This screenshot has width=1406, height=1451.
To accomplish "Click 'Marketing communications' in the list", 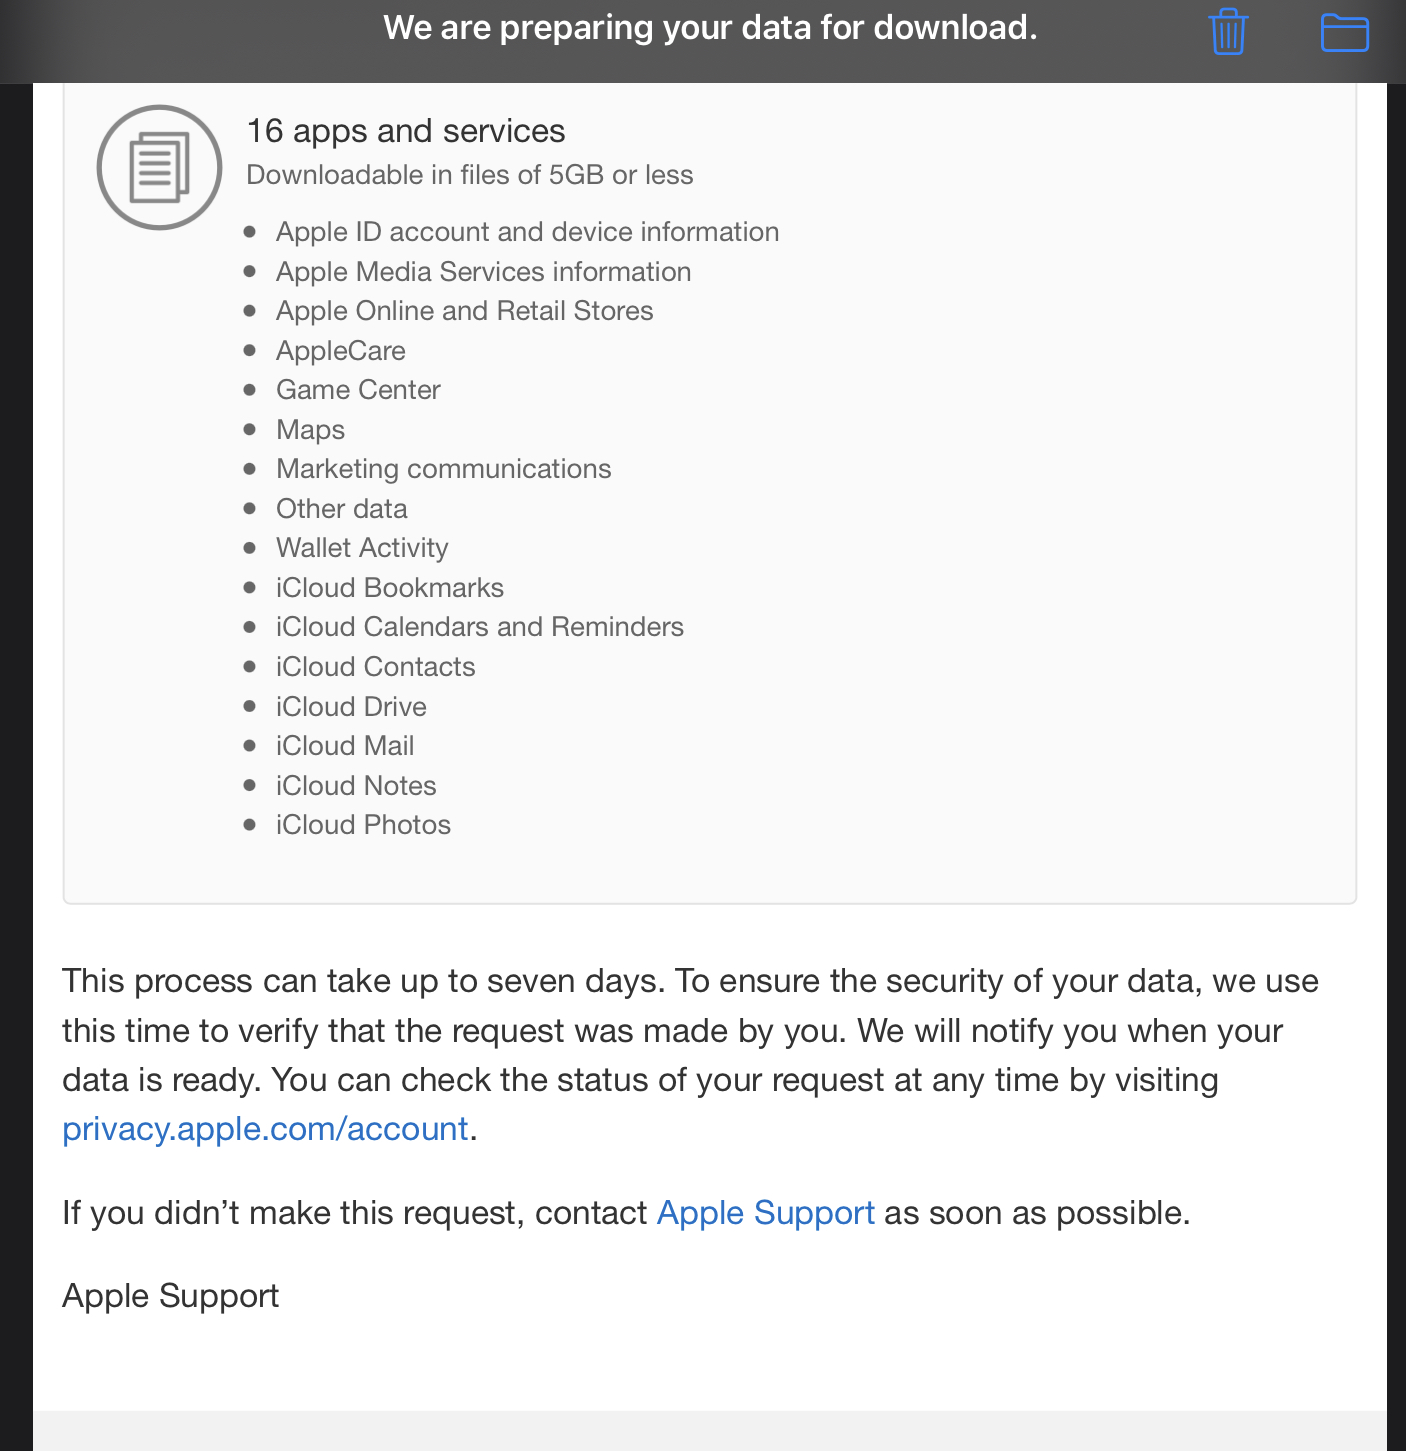I will [x=443, y=469].
